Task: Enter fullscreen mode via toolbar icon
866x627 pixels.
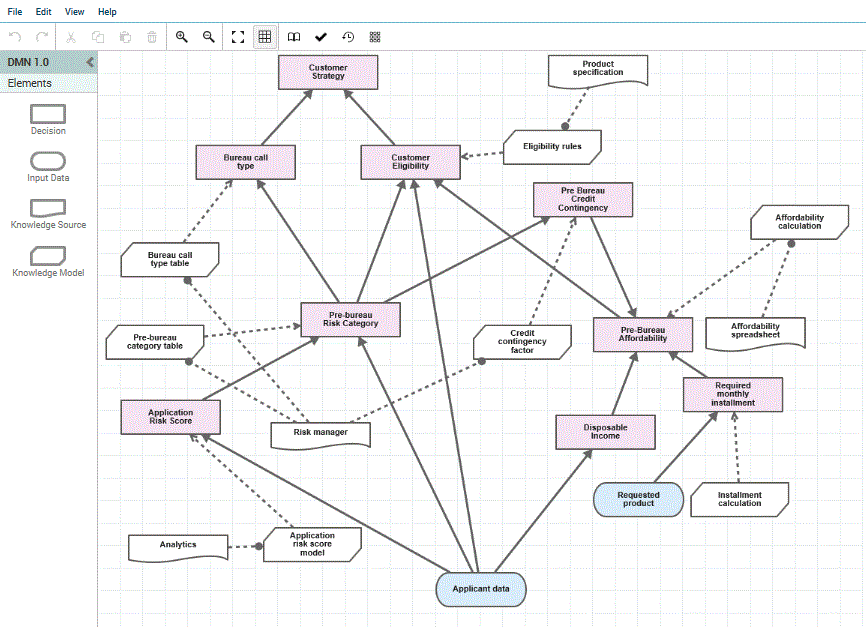Action: coord(238,37)
